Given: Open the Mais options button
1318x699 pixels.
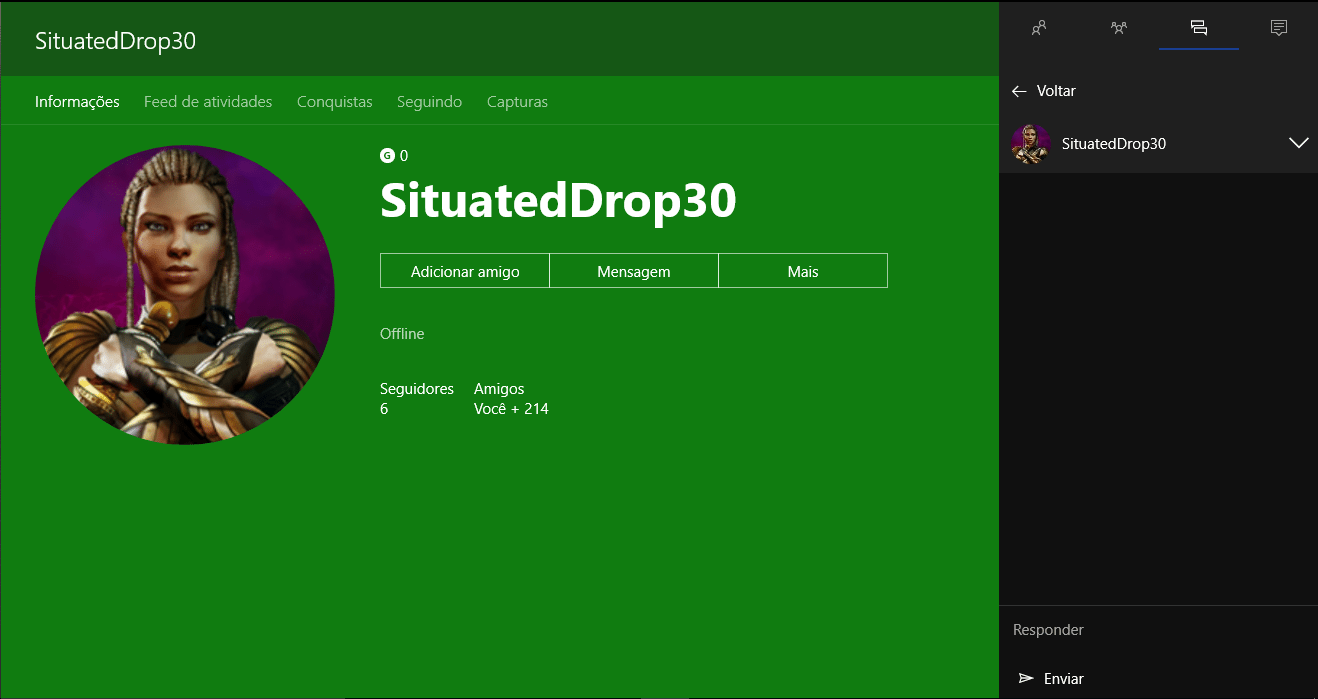Looking at the screenshot, I should (x=803, y=271).
